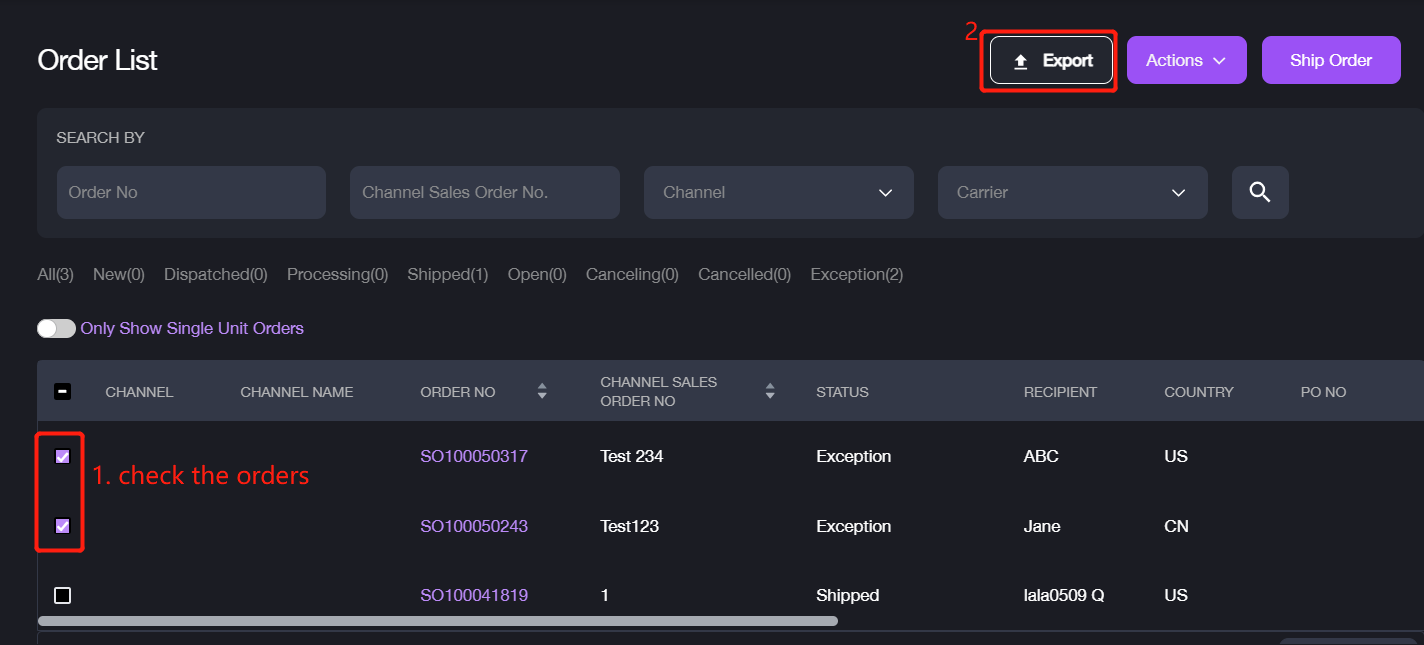Switch to the New(0) tab
1424x645 pixels.
click(119, 274)
